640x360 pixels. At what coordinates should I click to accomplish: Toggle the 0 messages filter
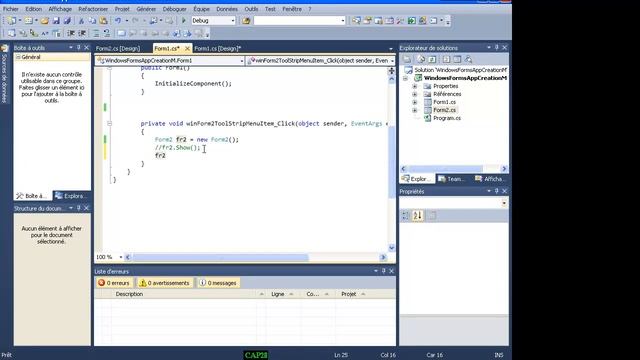218,283
